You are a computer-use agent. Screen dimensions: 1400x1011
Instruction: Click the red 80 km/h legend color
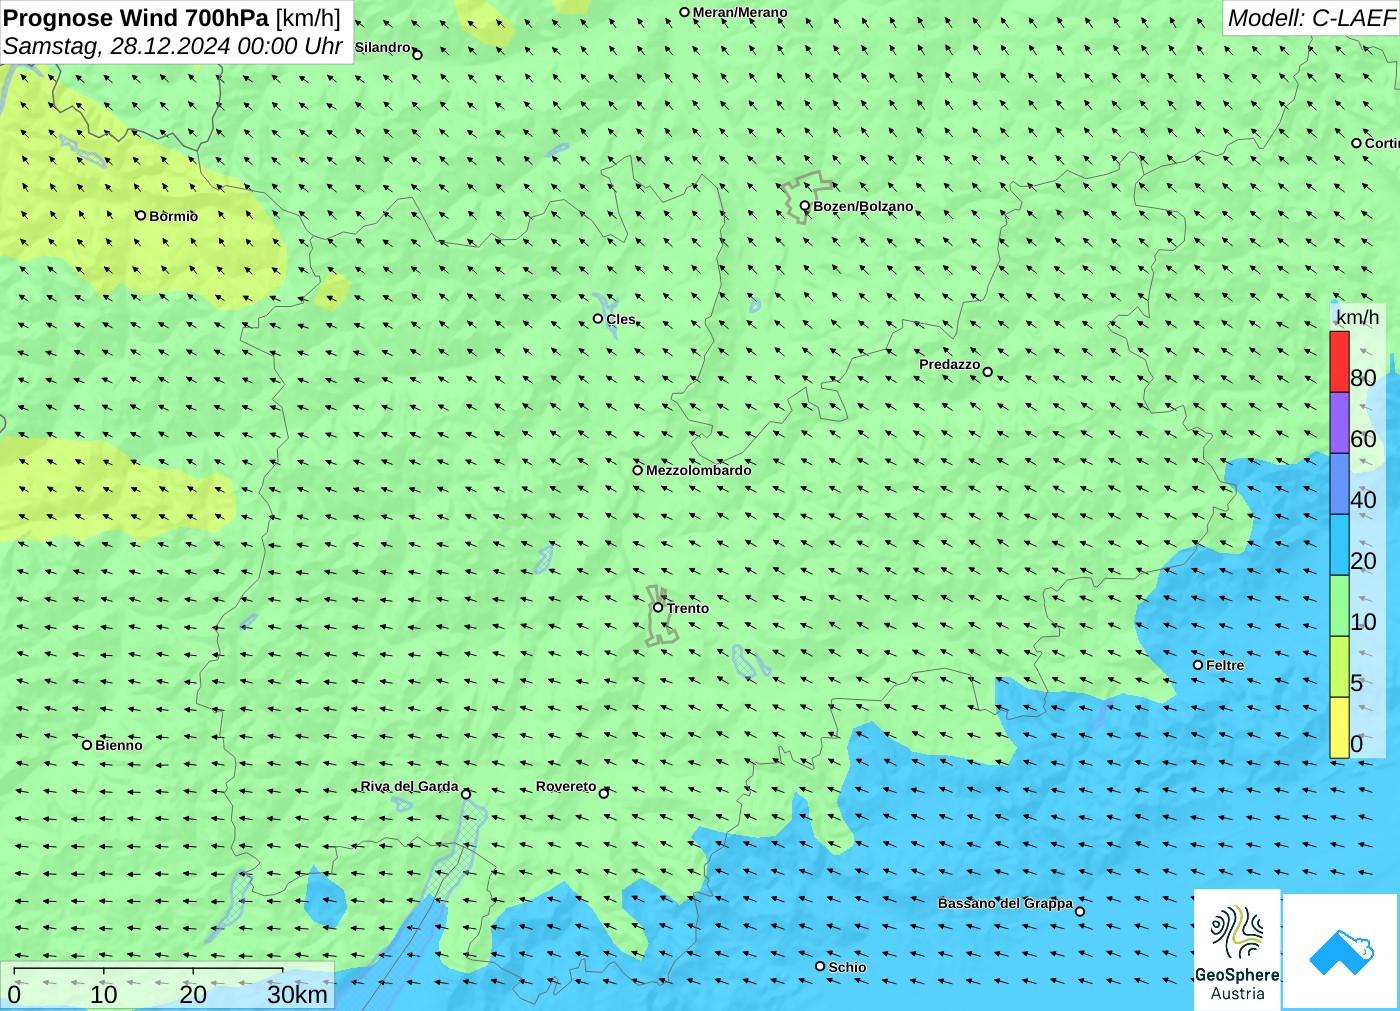[1339, 361]
